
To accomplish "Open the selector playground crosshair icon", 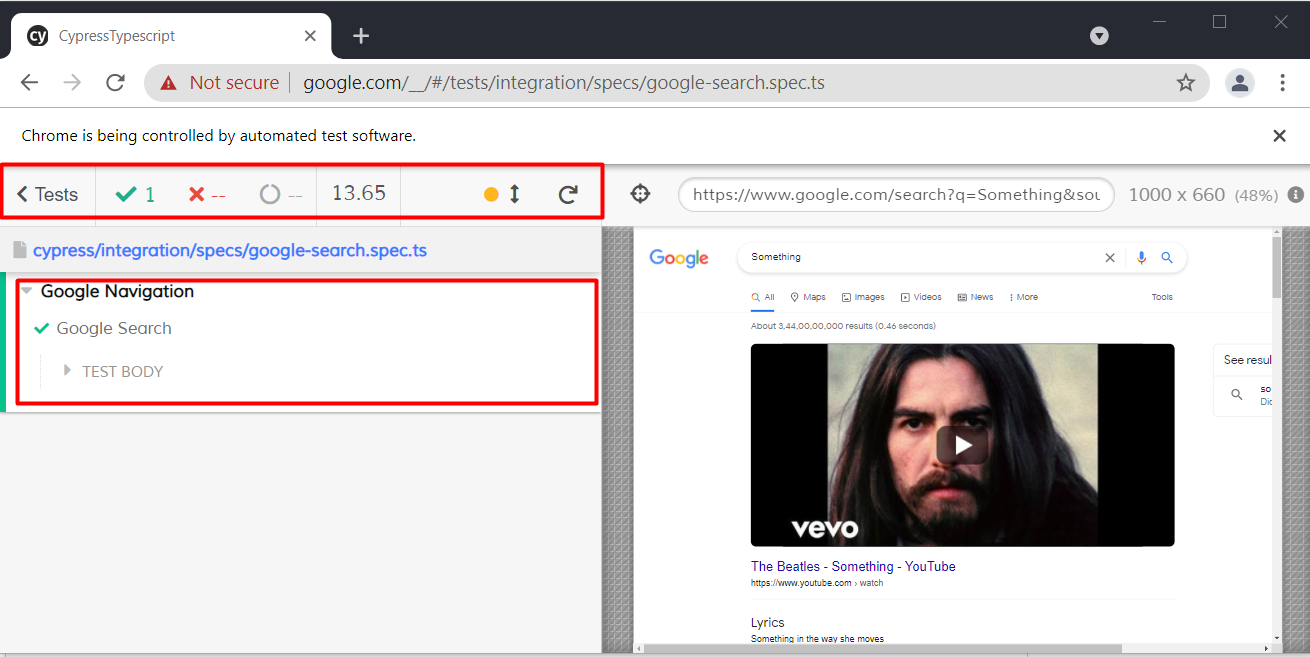I will [x=641, y=194].
